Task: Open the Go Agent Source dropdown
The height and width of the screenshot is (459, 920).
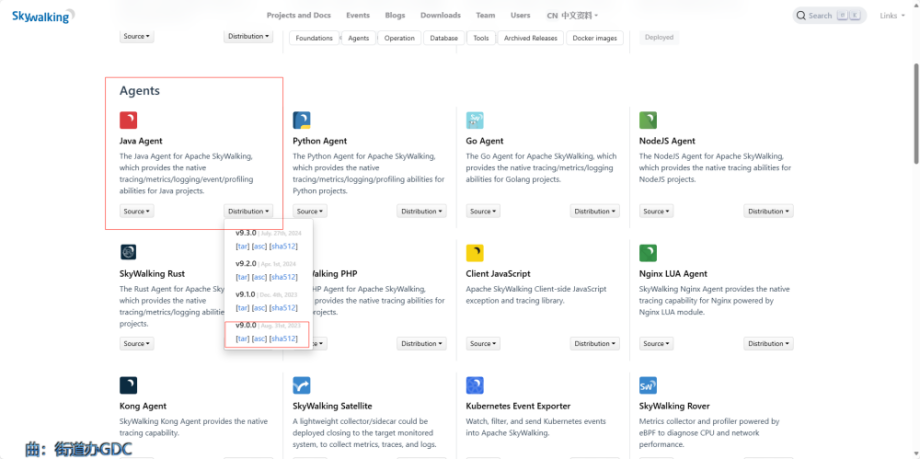Action: [x=483, y=211]
